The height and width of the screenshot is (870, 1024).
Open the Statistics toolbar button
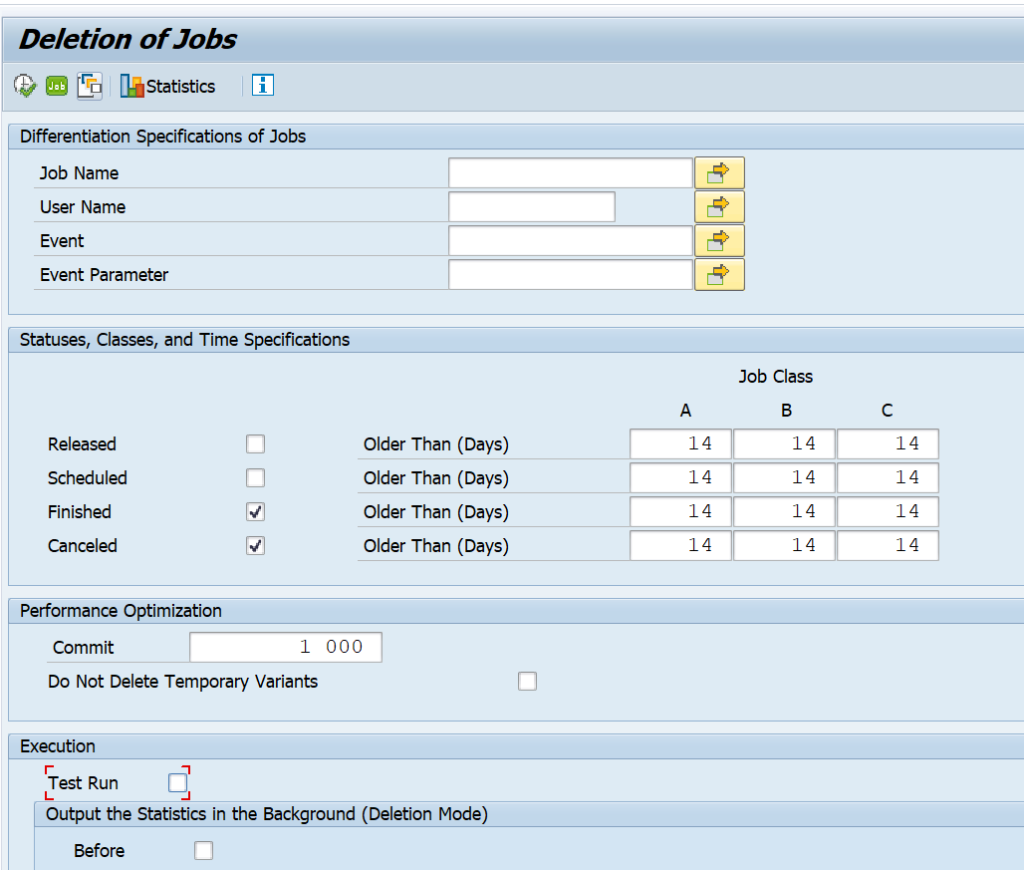[168, 86]
